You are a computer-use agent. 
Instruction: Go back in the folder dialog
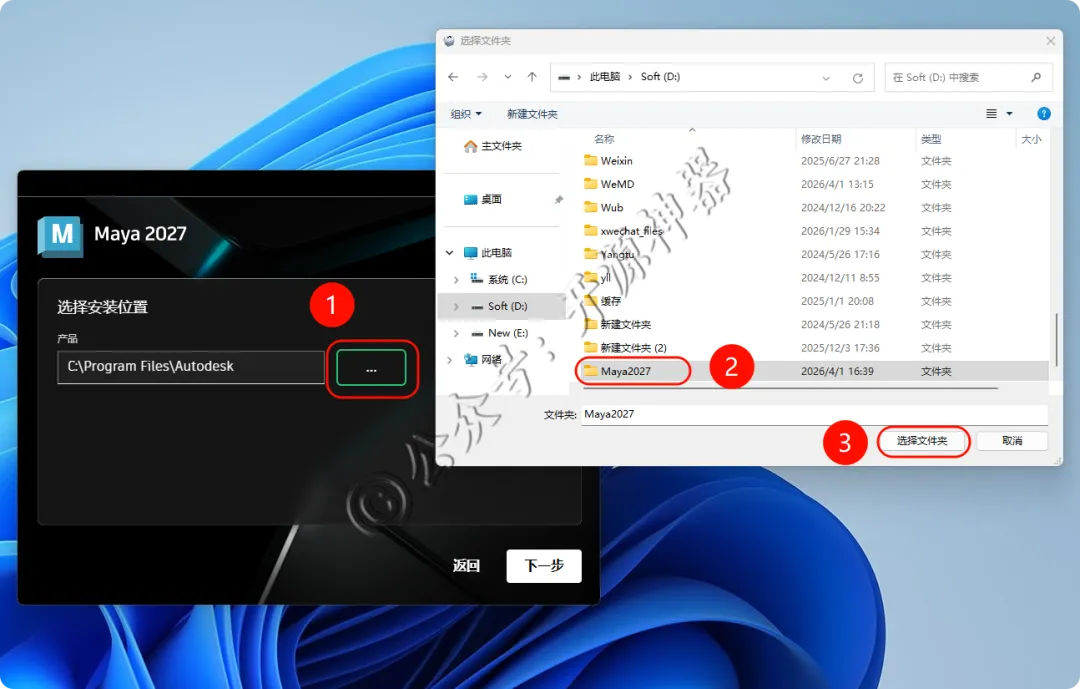453,77
